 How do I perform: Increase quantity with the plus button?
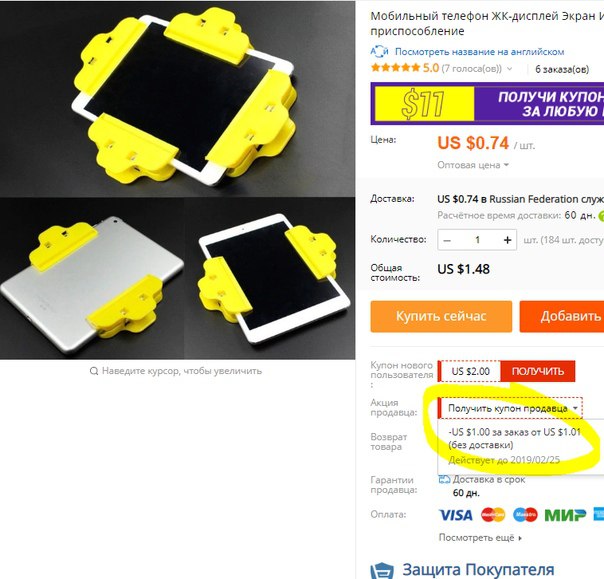[x=507, y=240]
